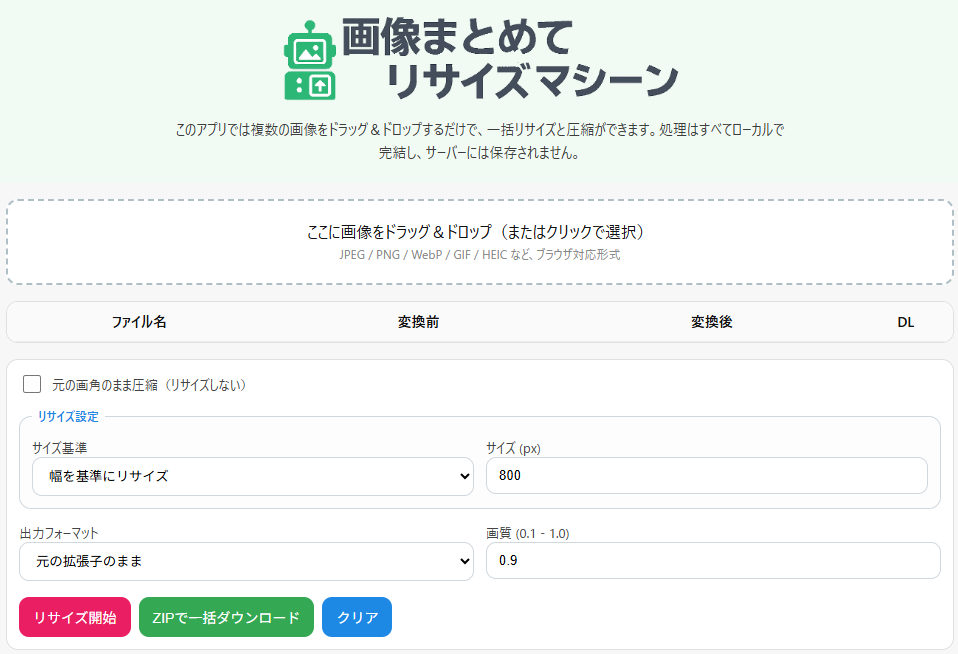Click the image drag and drop zone

coord(479,242)
